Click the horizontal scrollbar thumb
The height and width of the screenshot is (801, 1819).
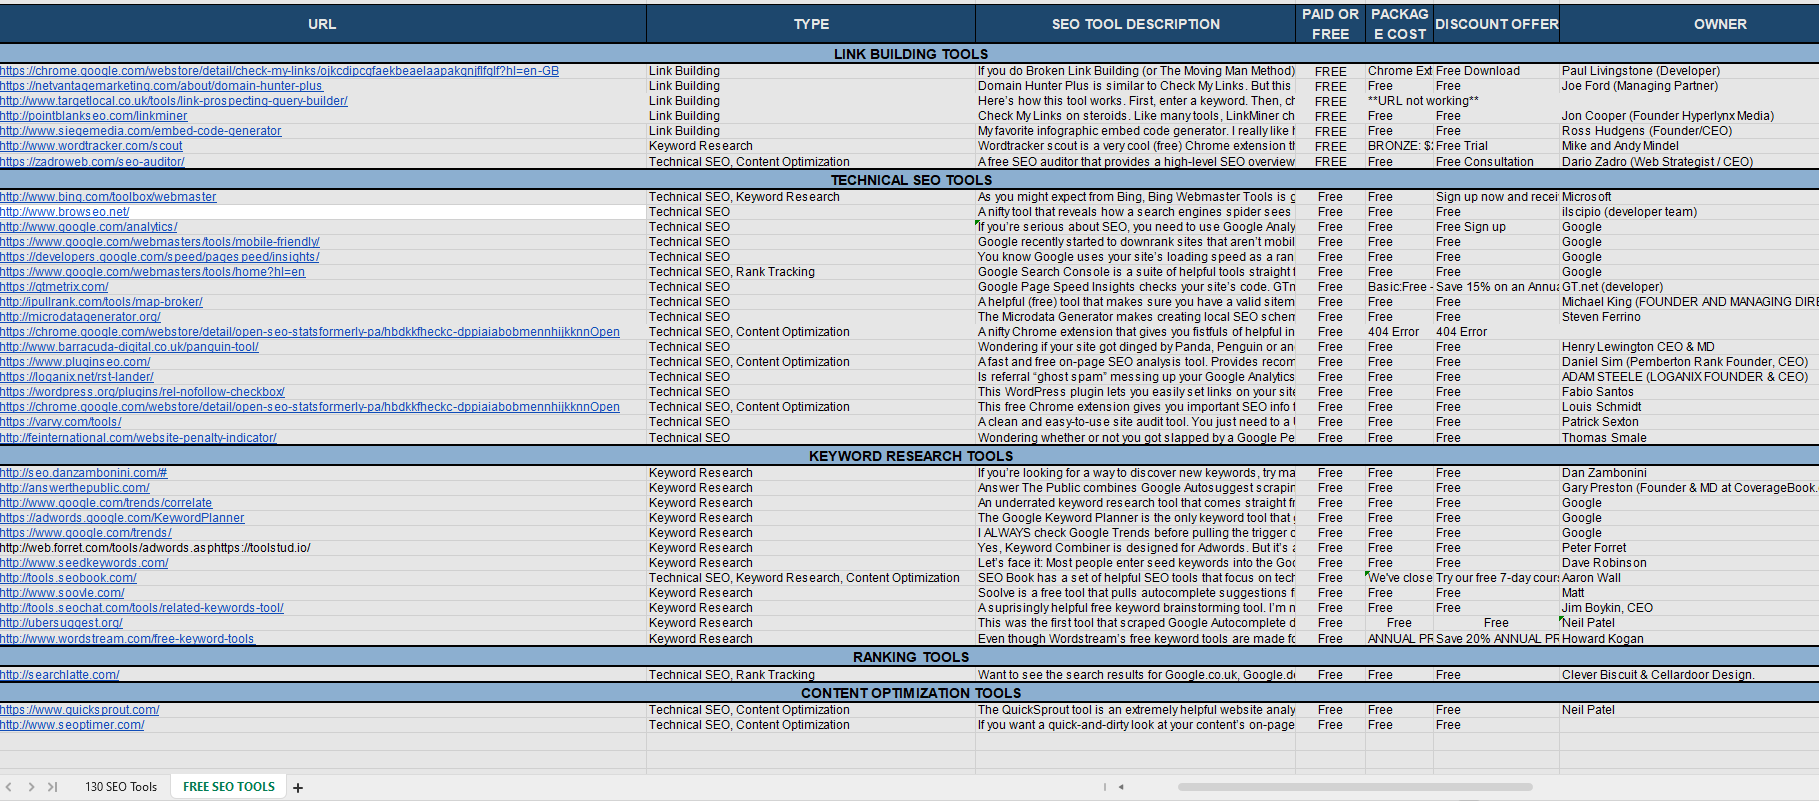point(1355,787)
